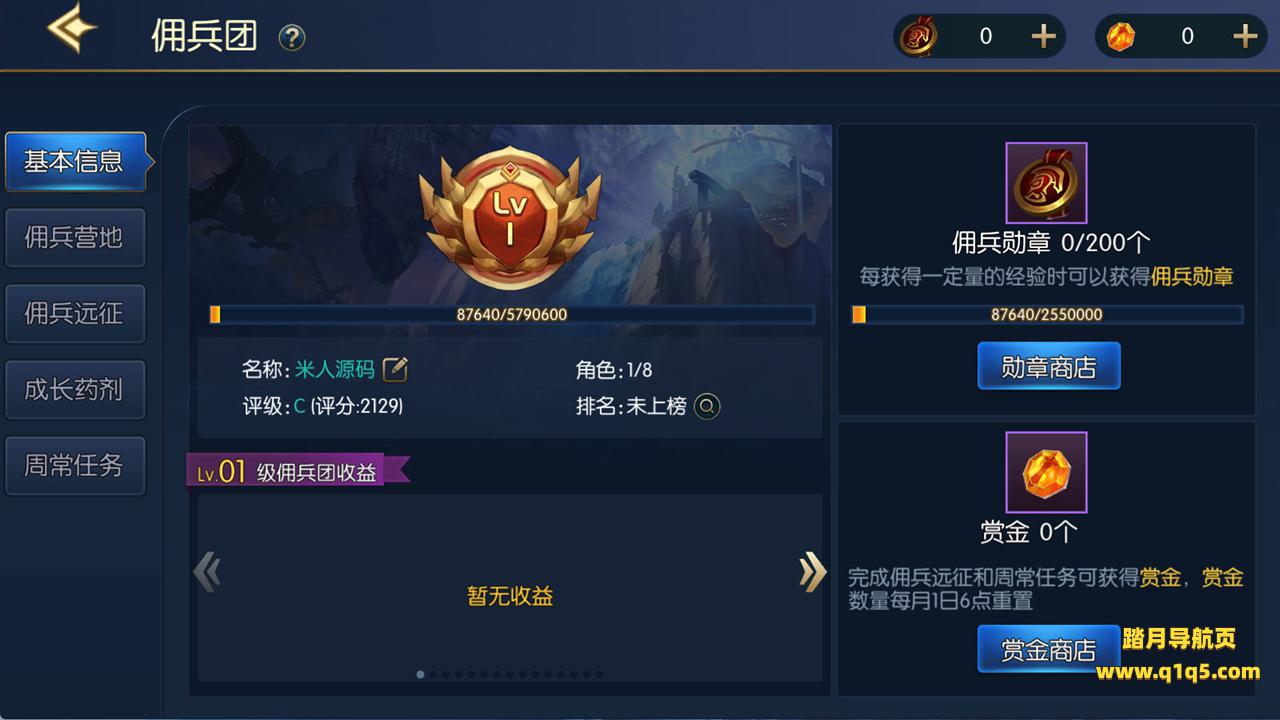
Task: Tap the page indicator dots under rewards
Action: pyautogui.click(x=510, y=674)
